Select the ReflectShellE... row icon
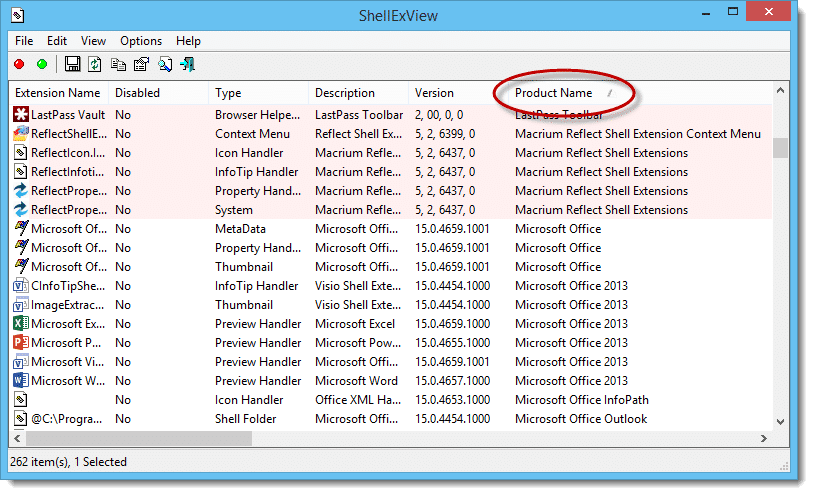Screen dimensions: 813x495 click(21, 134)
